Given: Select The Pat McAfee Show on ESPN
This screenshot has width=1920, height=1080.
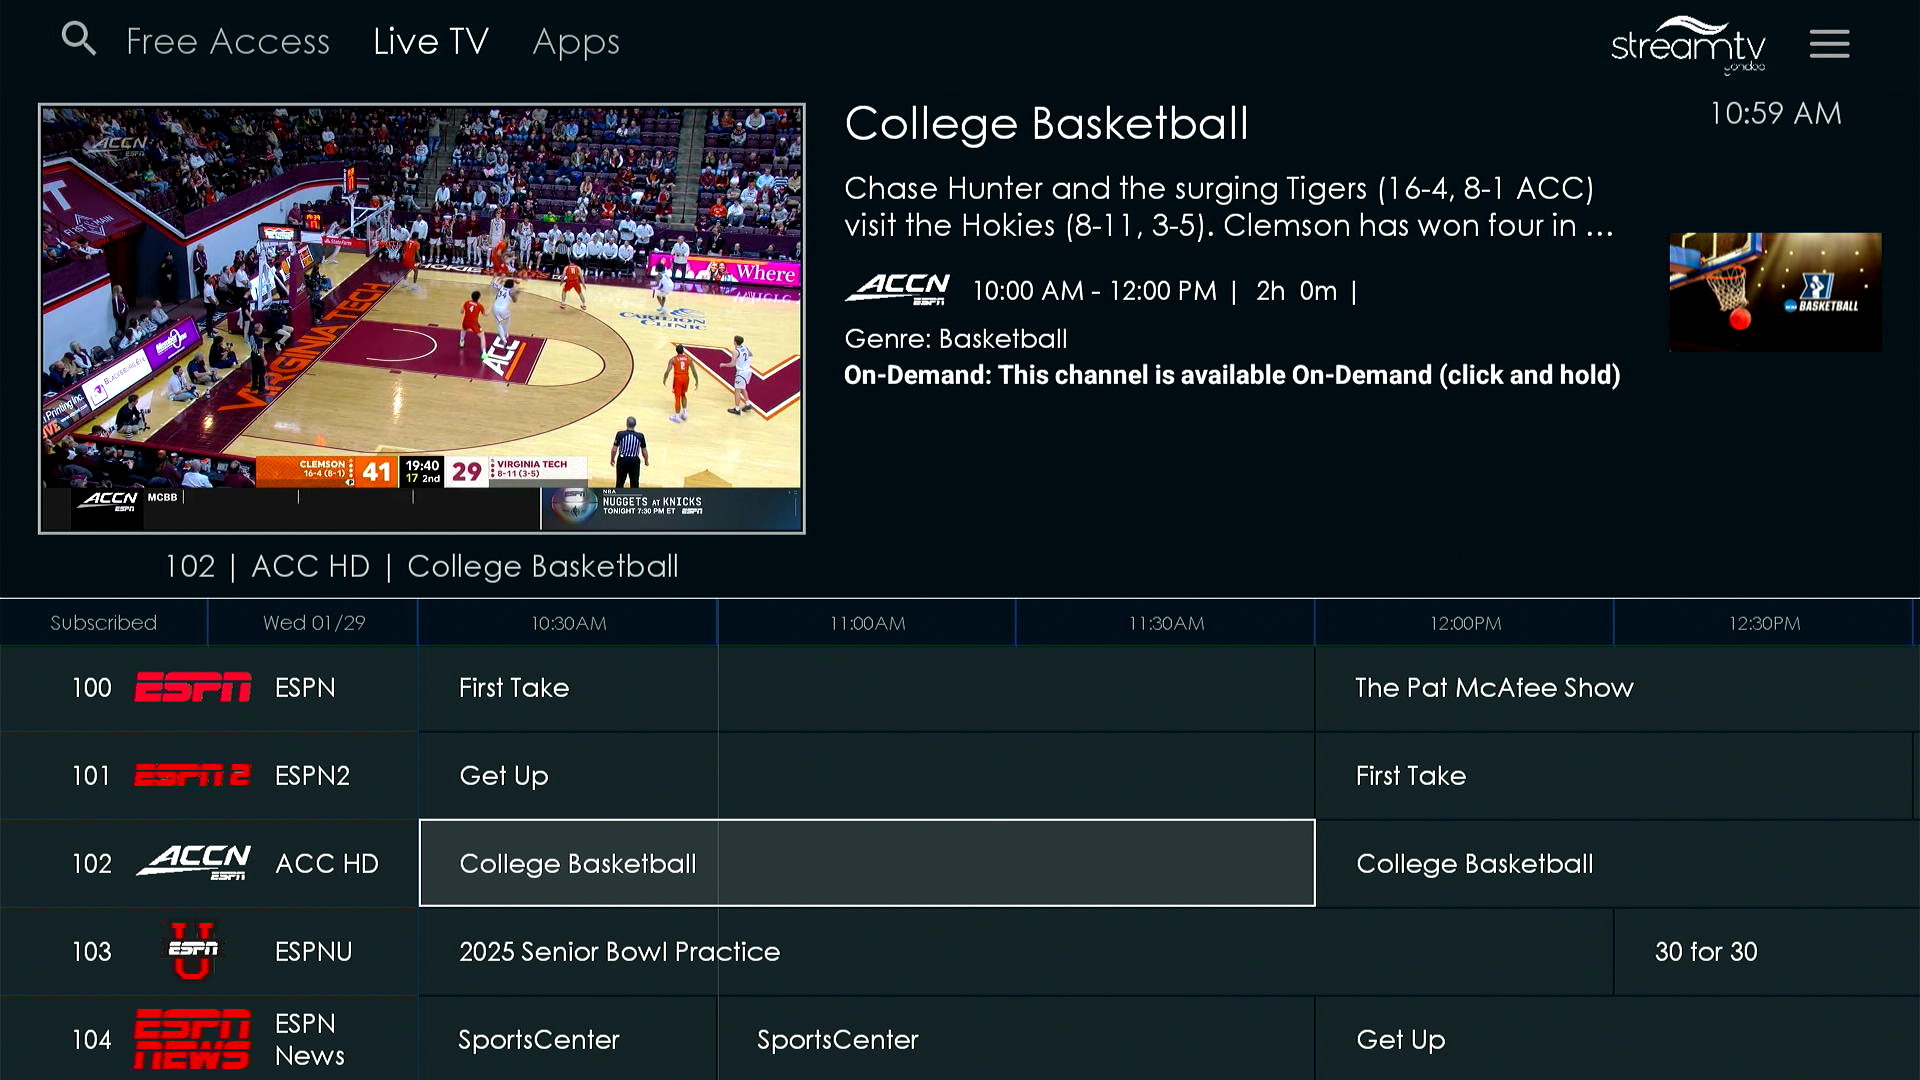Looking at the screenshot, I should tap(1617, 688).
